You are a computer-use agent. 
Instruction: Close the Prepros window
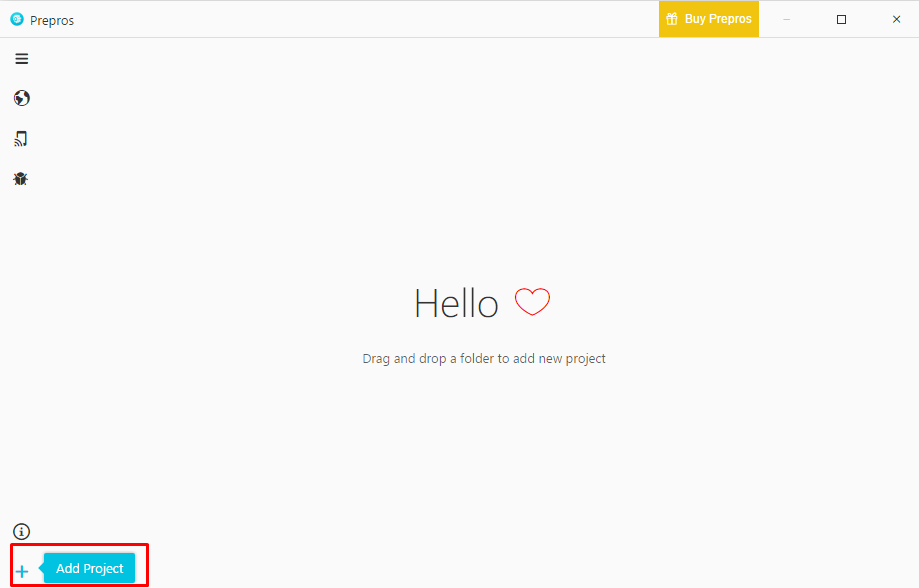pos(896,19)
